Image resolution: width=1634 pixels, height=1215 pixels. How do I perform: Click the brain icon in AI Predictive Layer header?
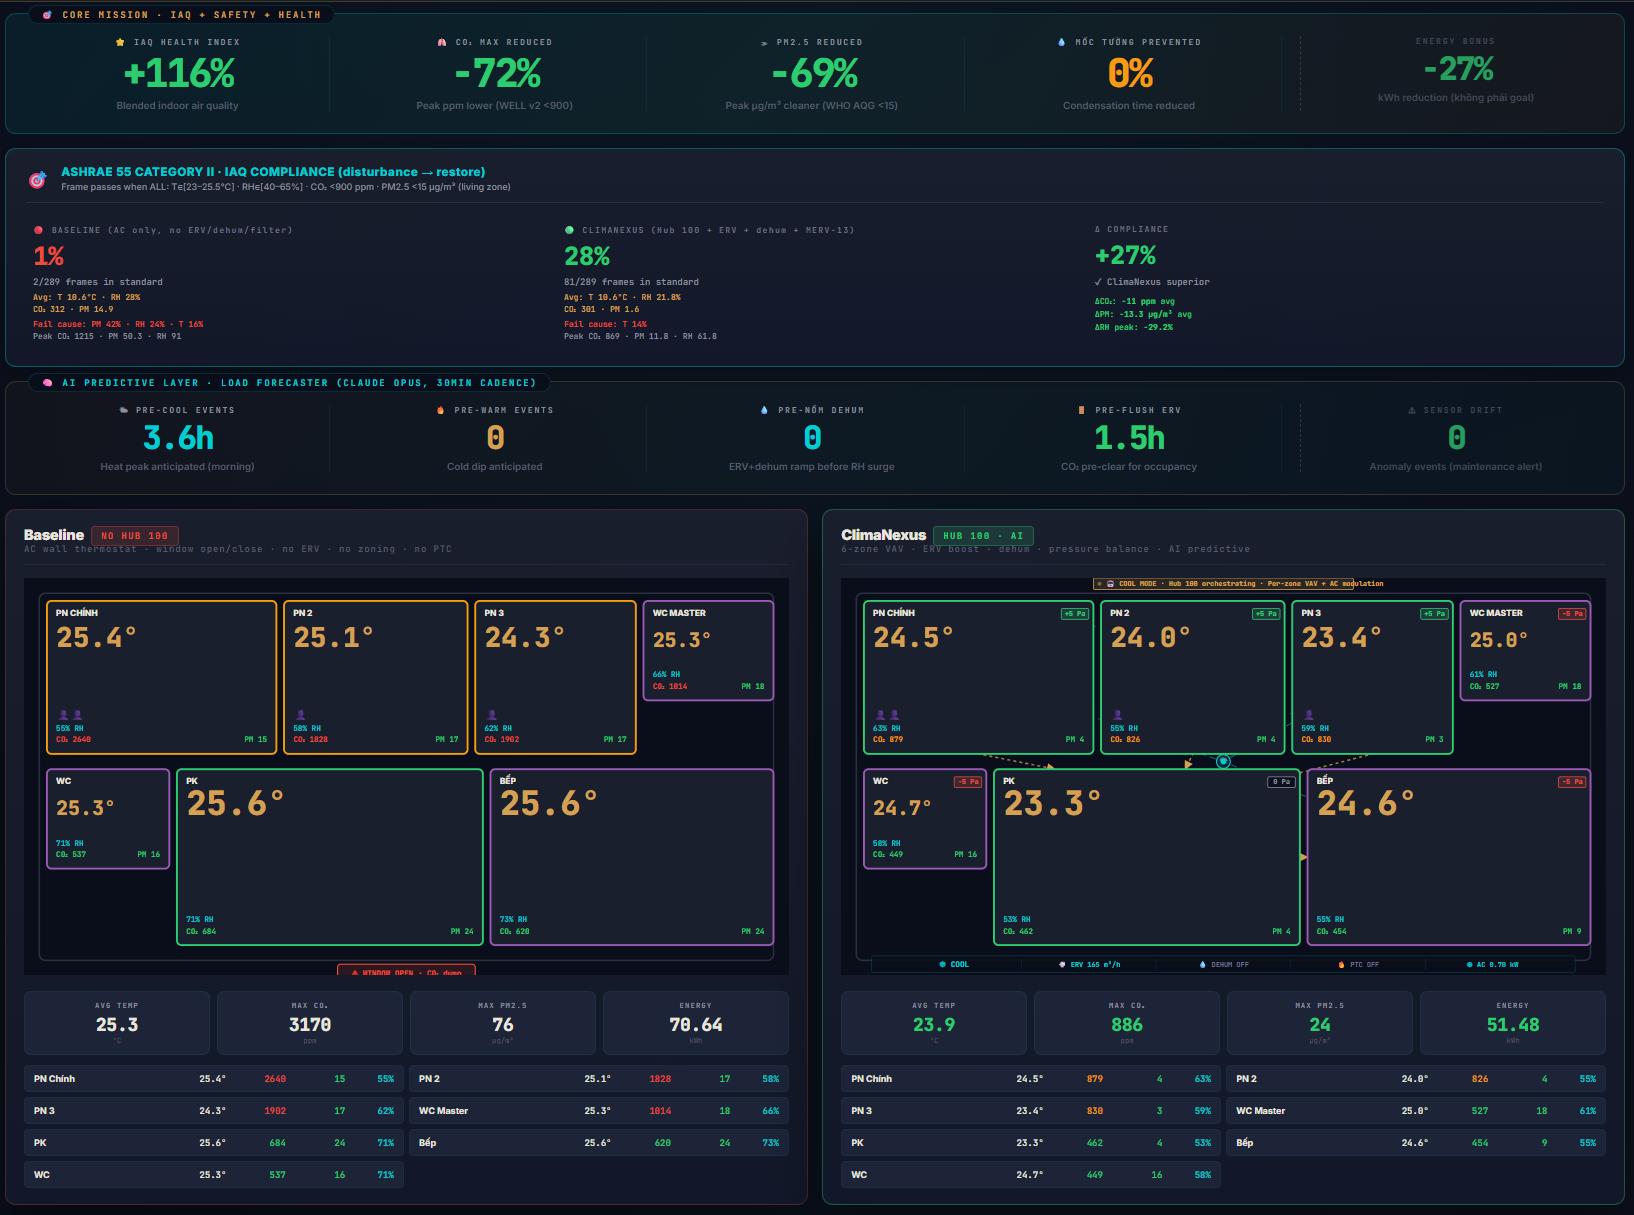point(47,383)
